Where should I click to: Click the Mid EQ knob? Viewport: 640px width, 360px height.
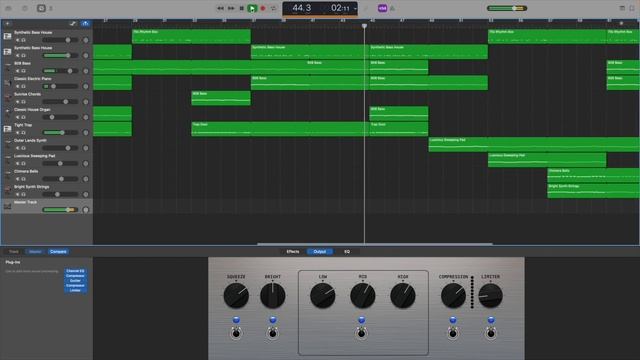[362, 296]
